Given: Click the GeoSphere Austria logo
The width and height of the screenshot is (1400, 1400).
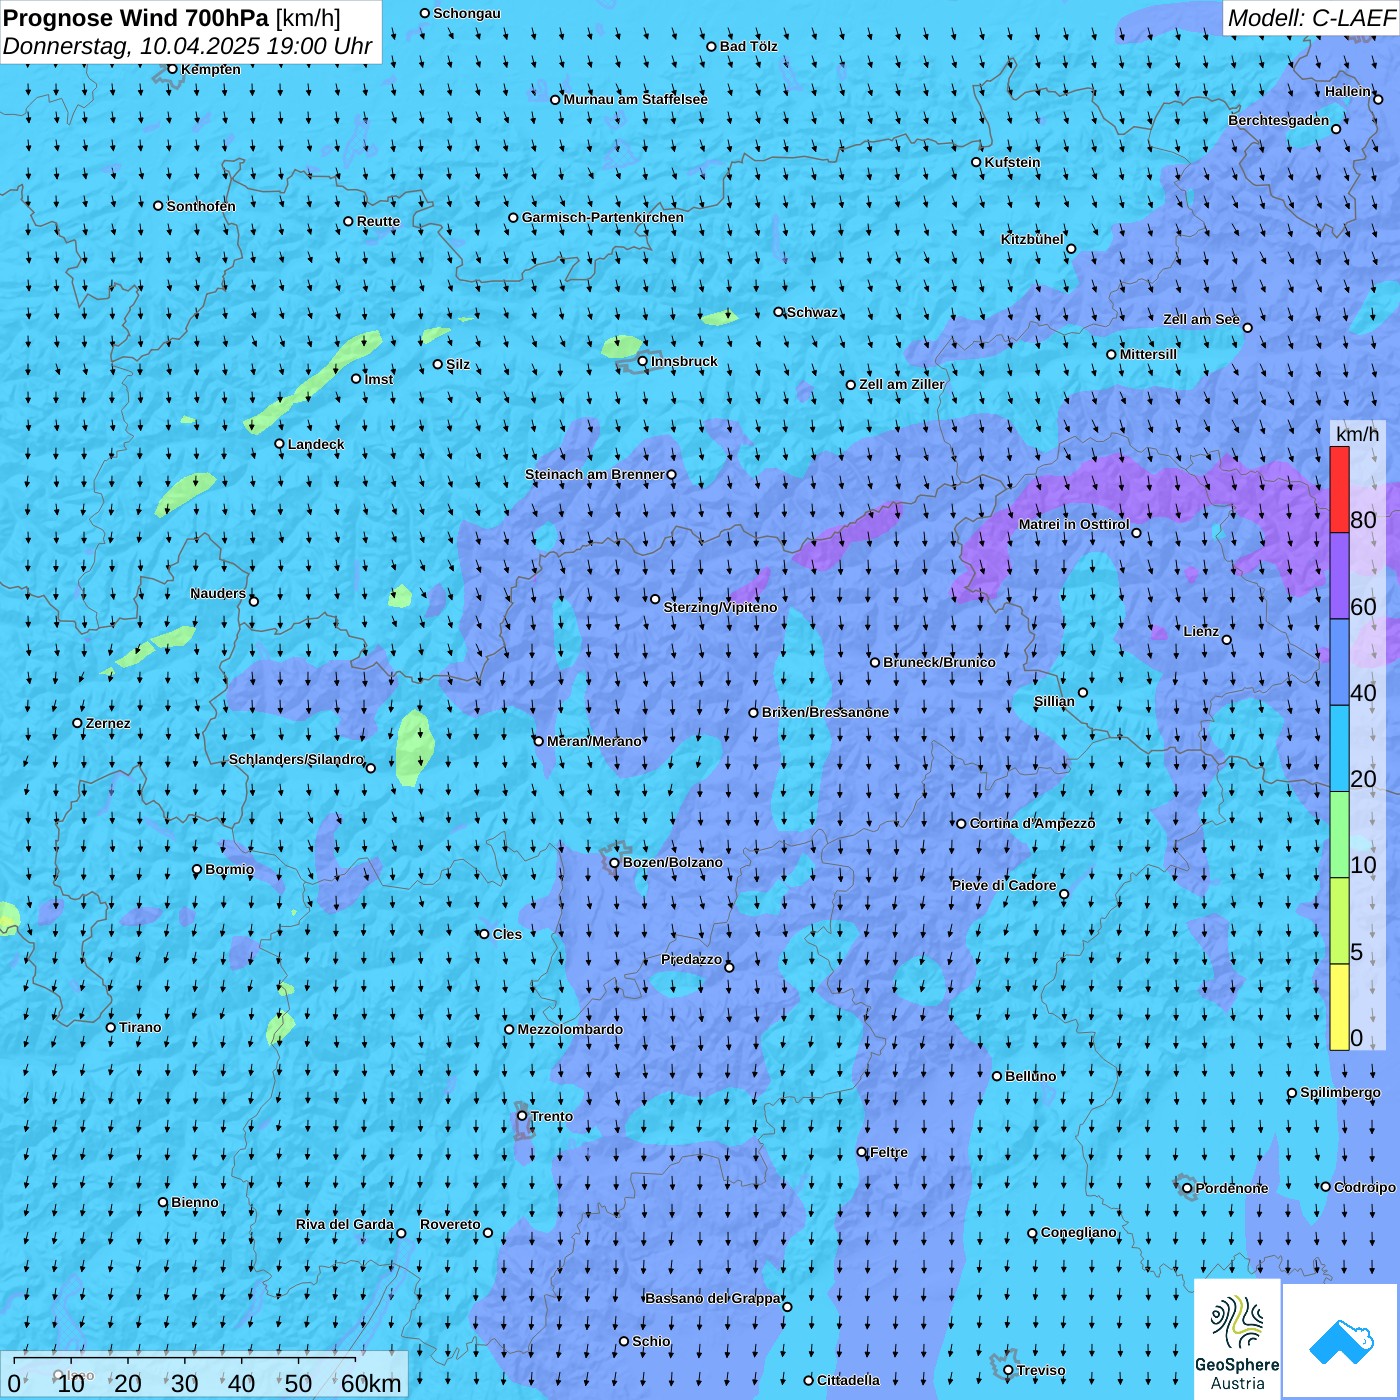Looking at the screenshot, I should (1237, 1339).
